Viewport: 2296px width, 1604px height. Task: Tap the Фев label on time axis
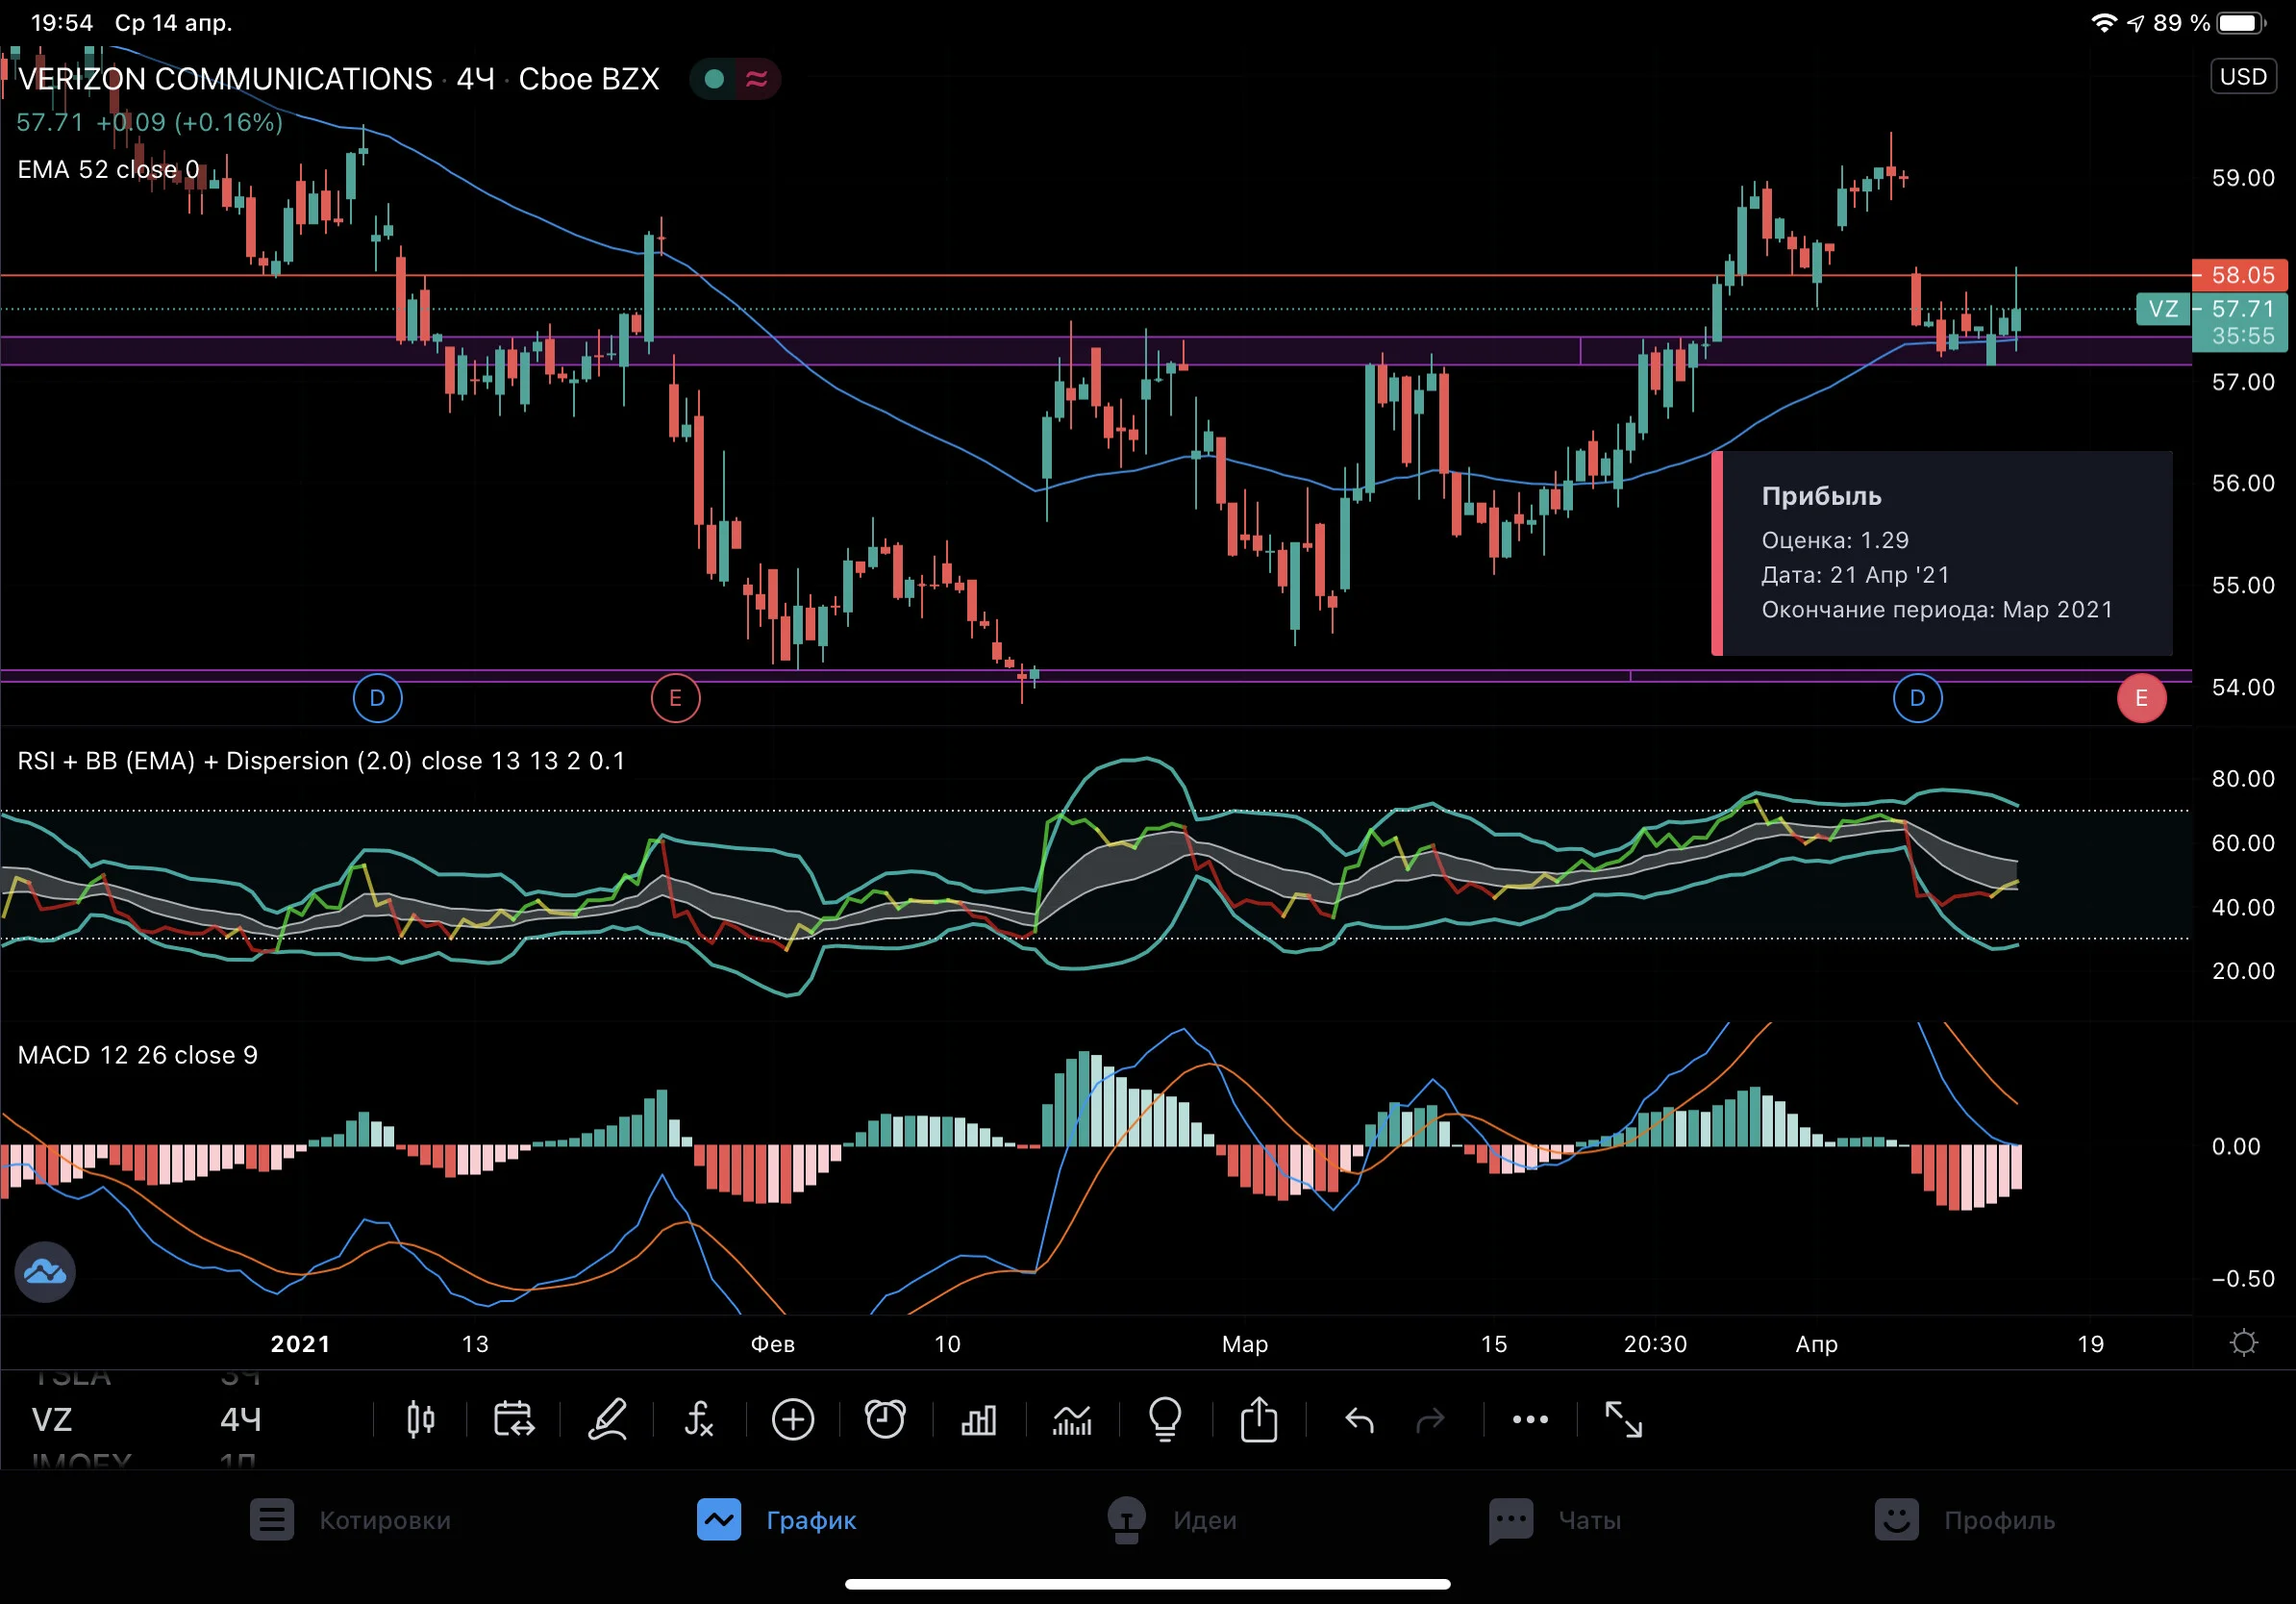coord(773,1344)
